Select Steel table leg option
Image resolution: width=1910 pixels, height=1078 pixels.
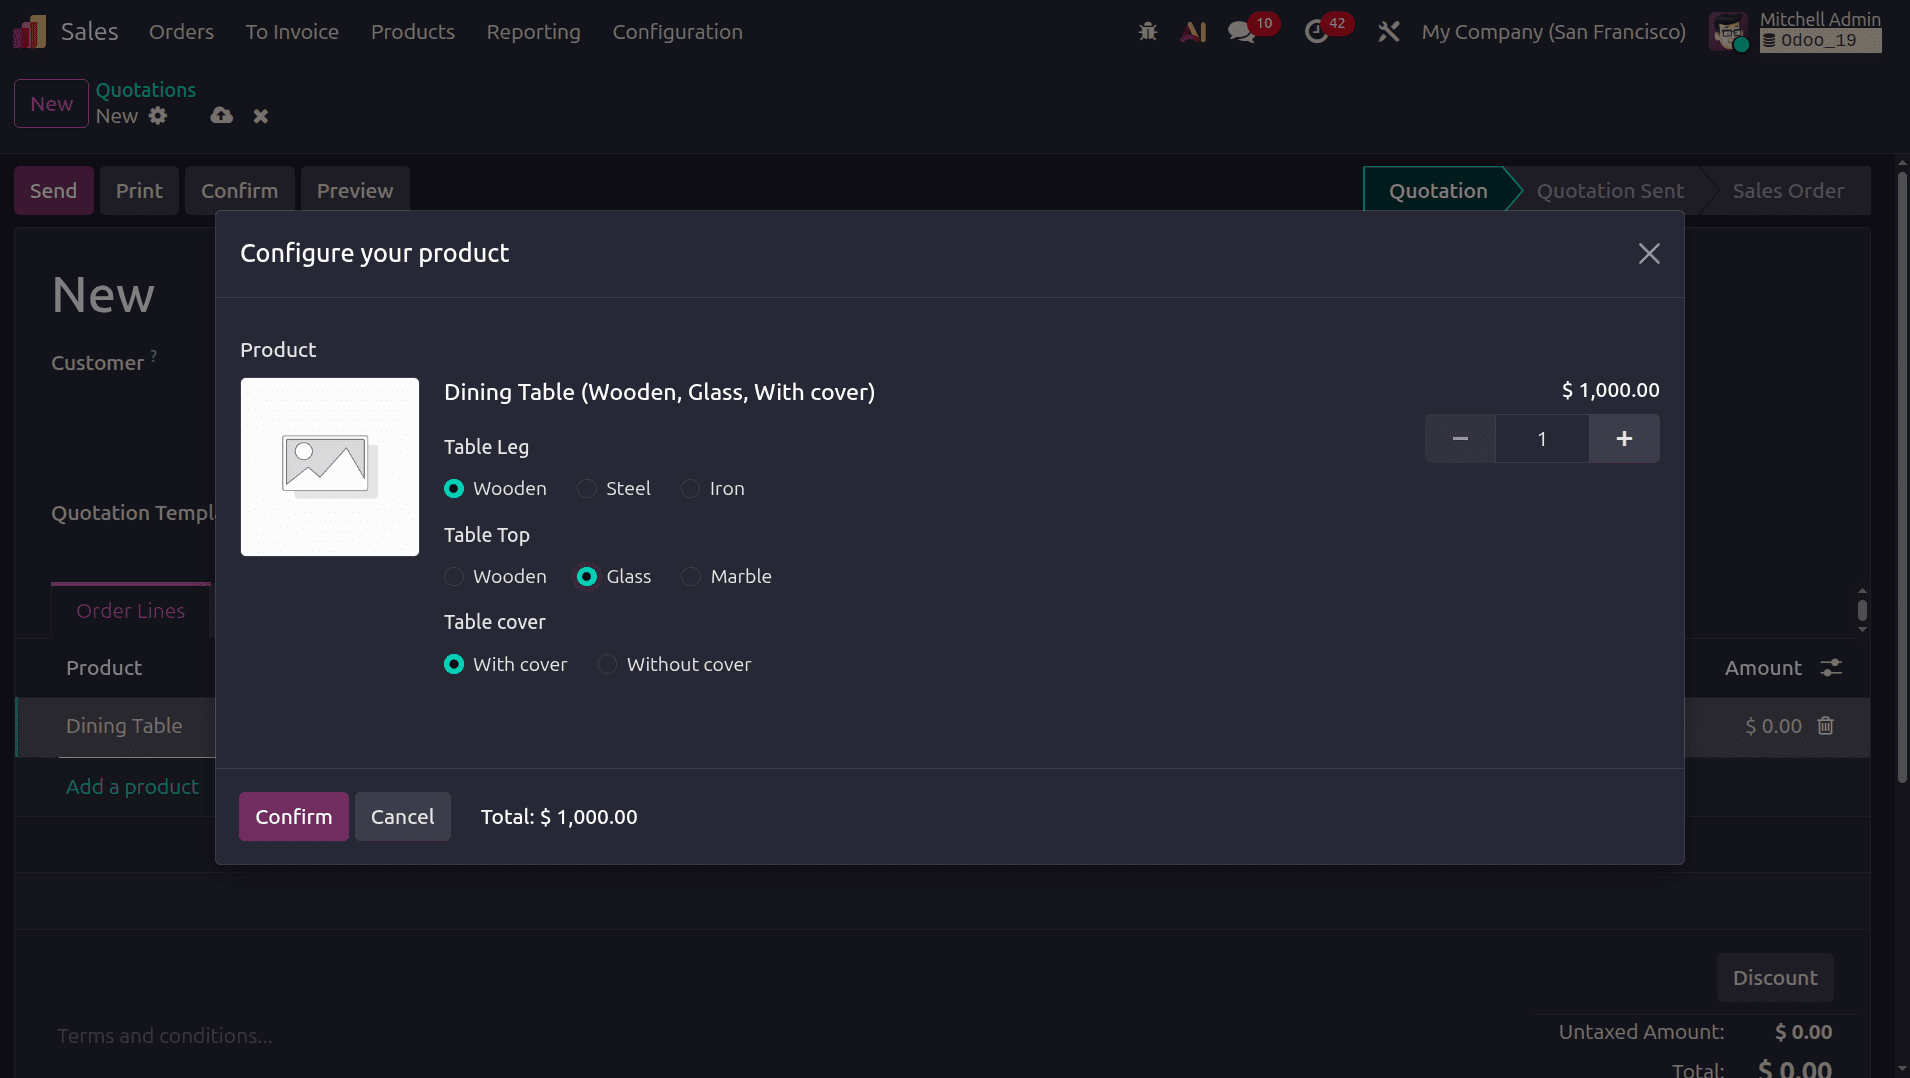[x=587, y=489]
